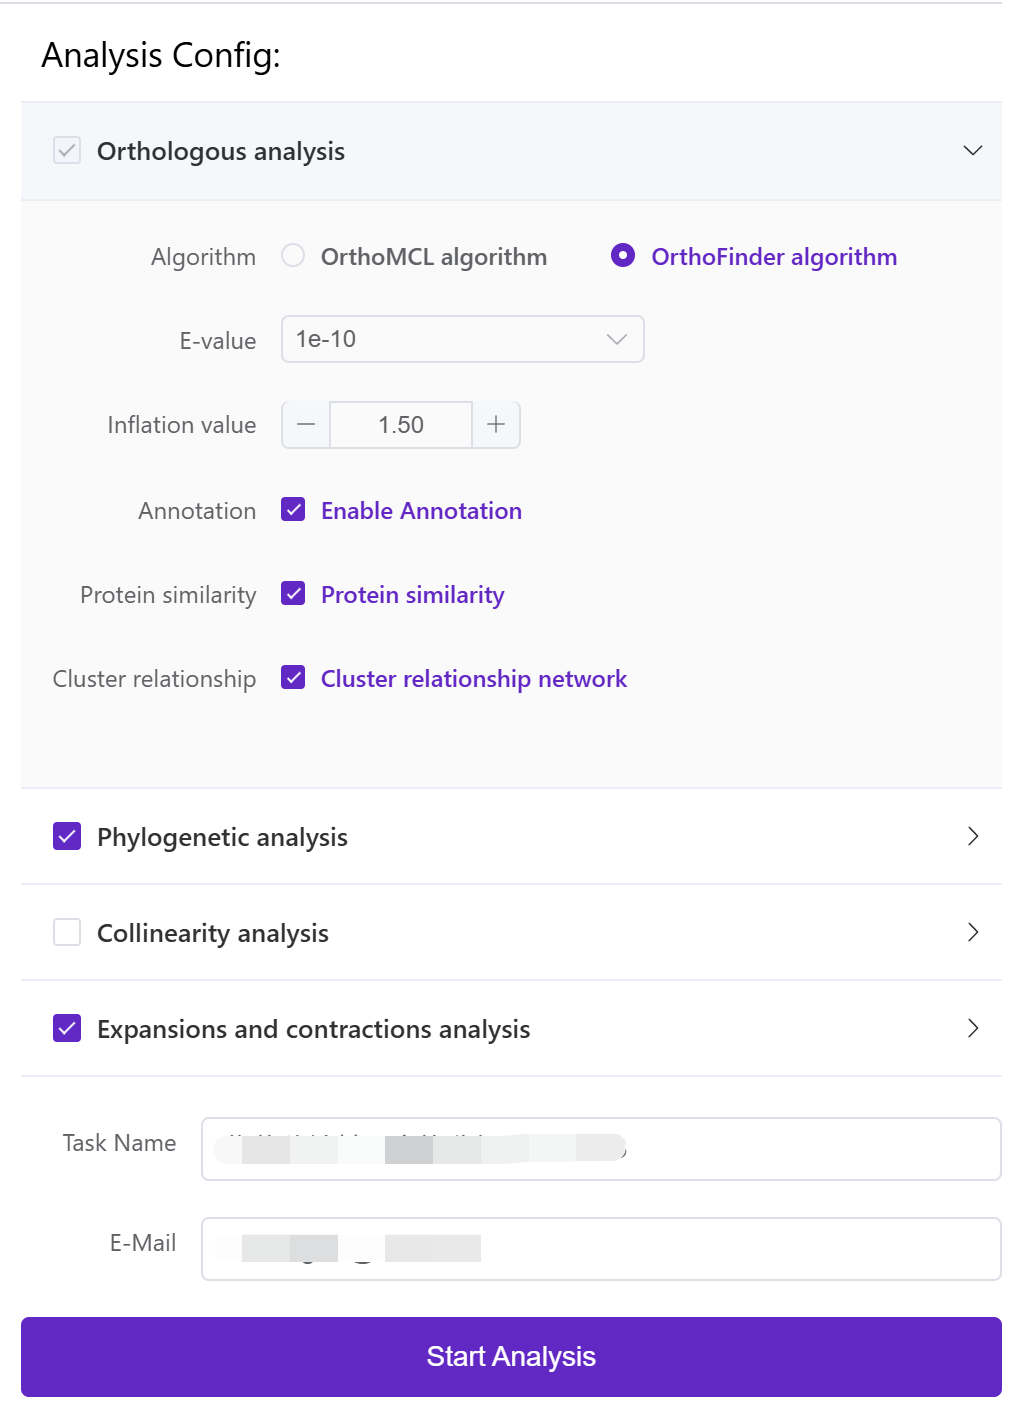Expand the Phylogenetic analysis section arrow
The image size is (1012, 1410).
click(x=972, y=837)
